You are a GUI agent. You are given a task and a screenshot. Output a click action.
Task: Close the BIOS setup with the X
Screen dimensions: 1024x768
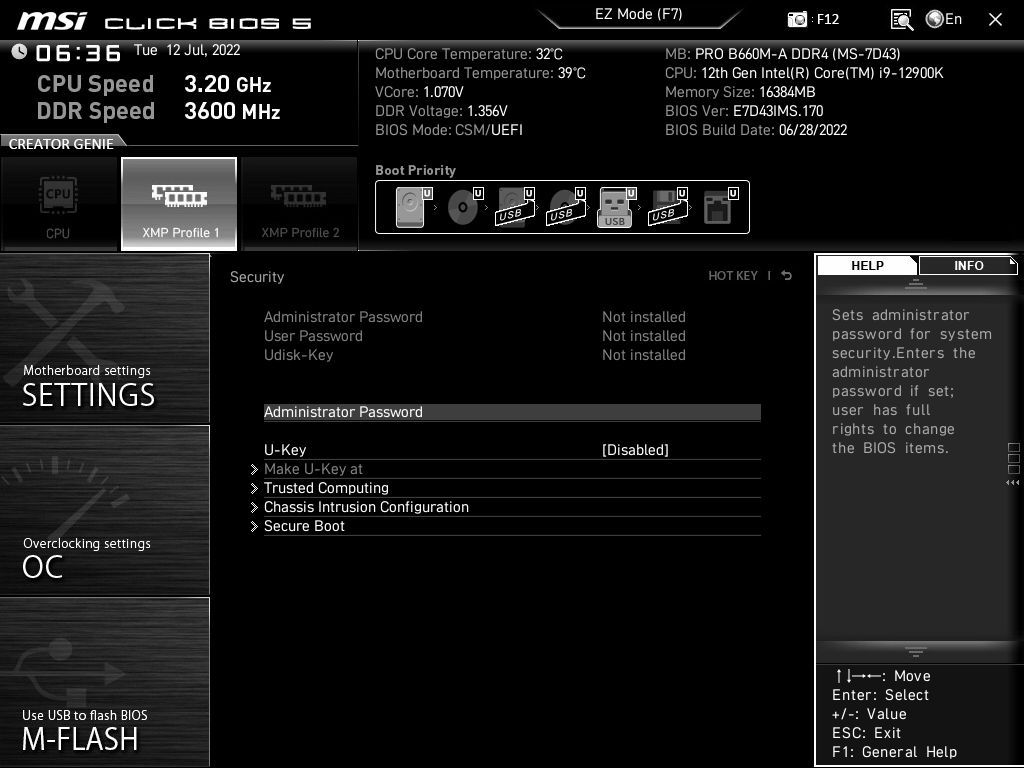pos(995,20)
